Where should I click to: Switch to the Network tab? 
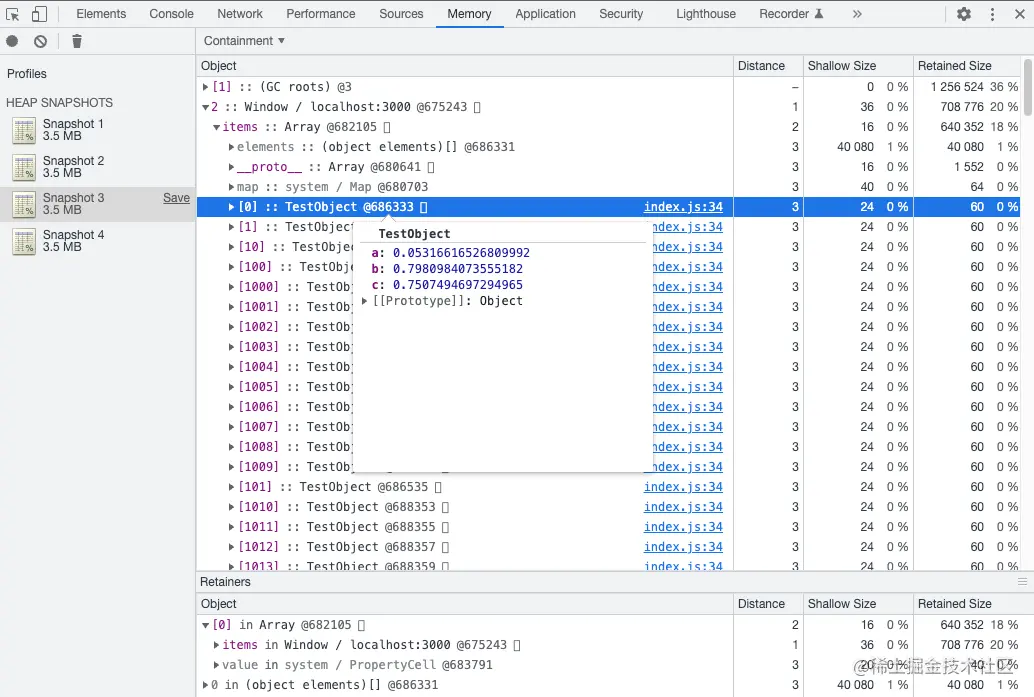pos(240,14)
